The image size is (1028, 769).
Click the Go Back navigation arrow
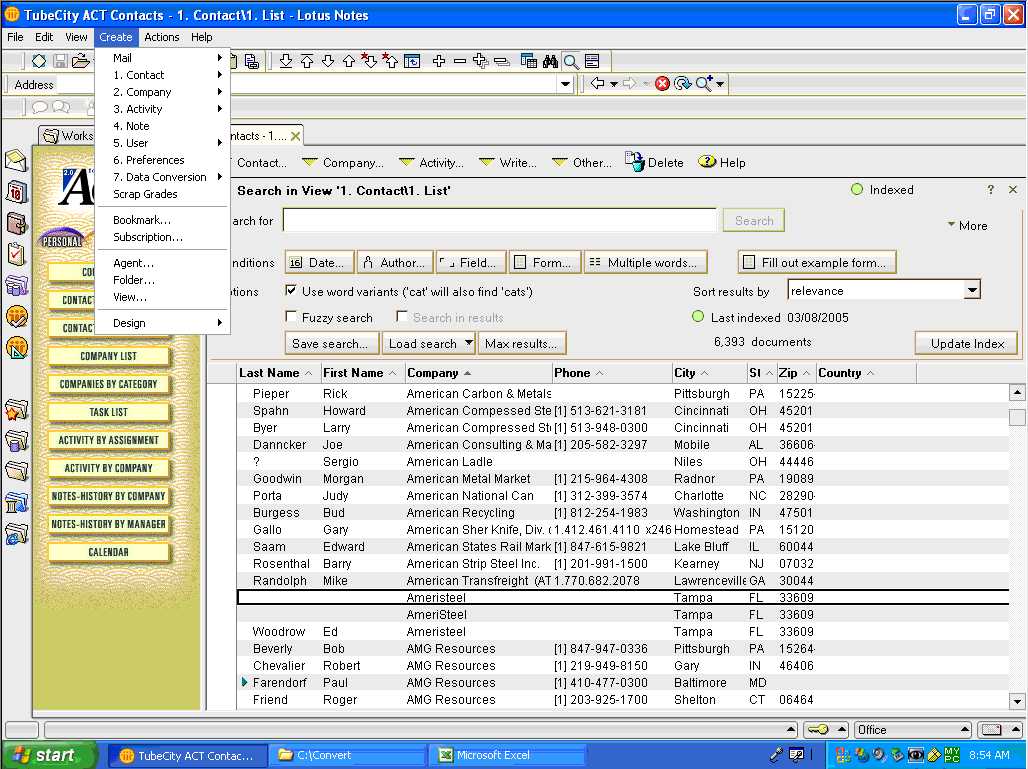pos(597,83)
